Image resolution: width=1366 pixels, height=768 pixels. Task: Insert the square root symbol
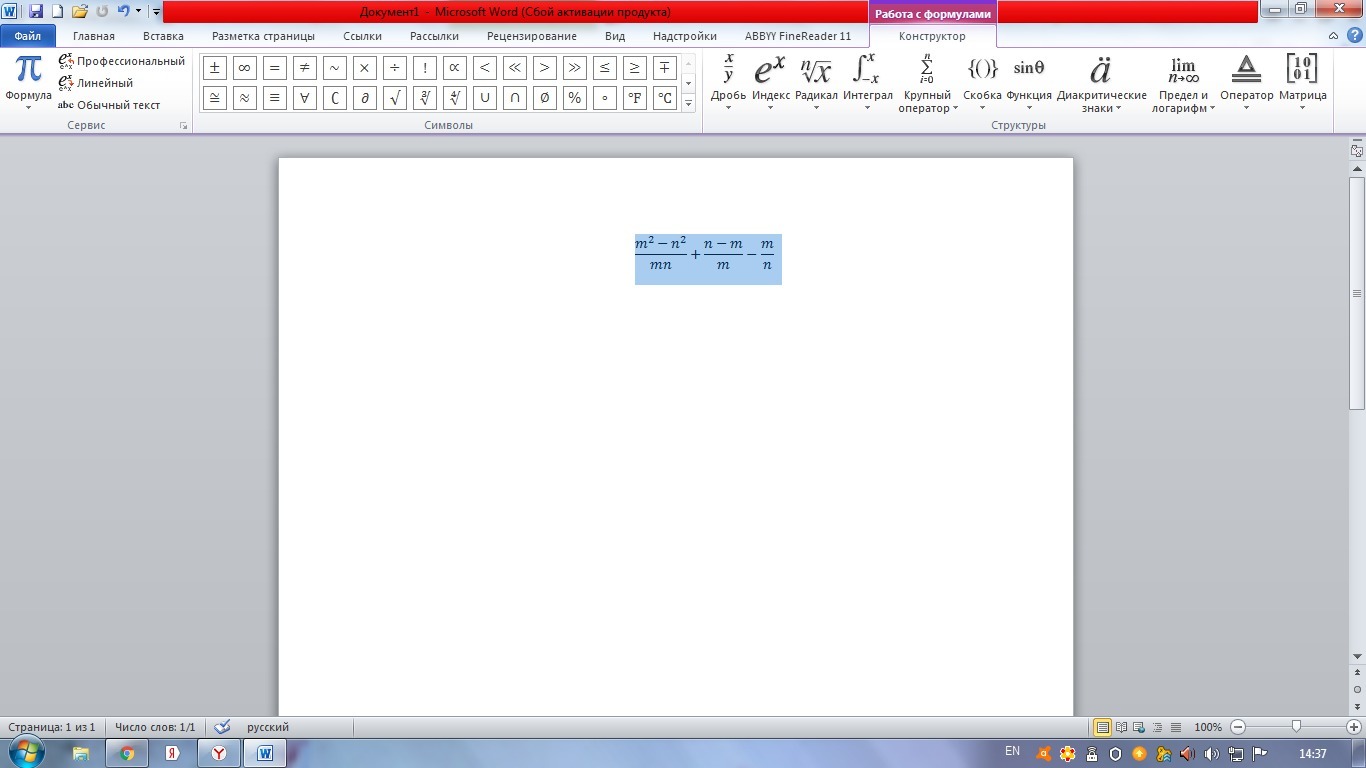tap(394, 98)
